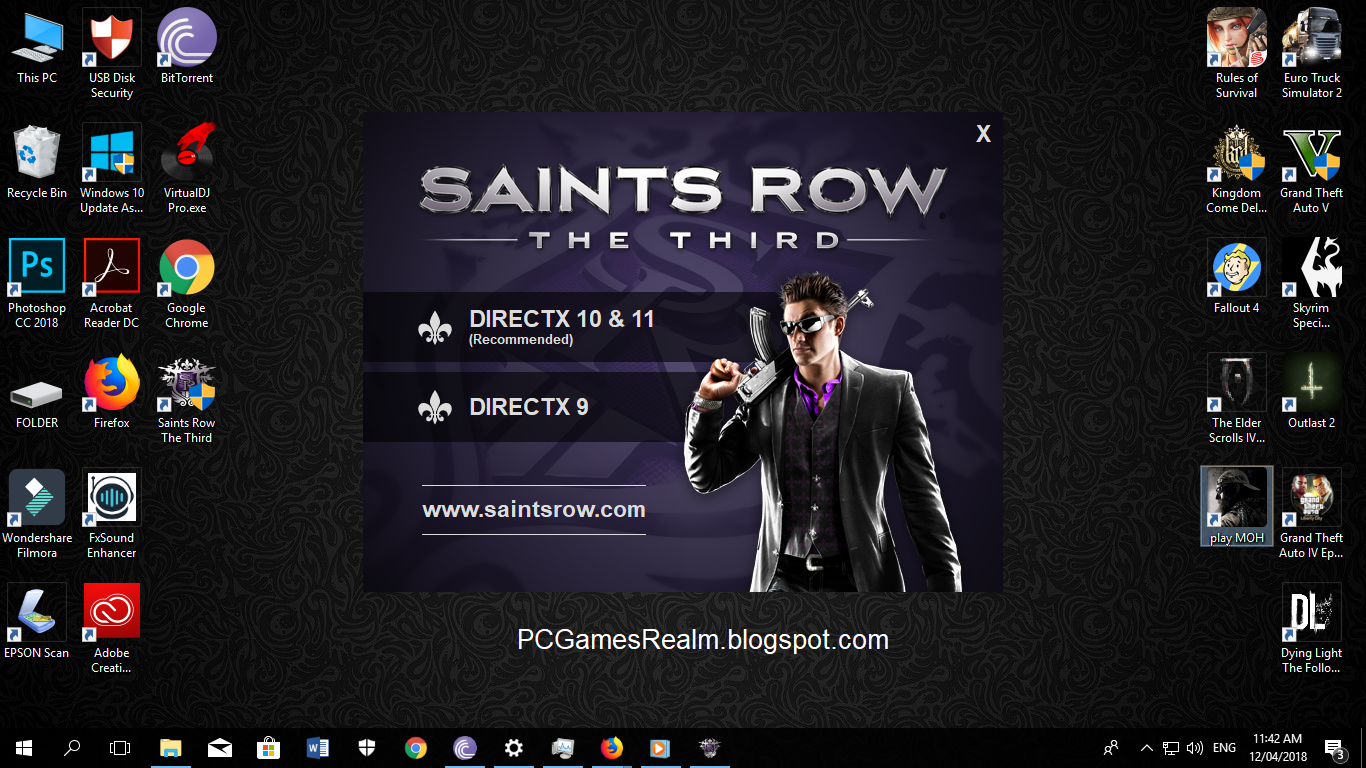Screen dimensions: 1366x768
Task: Launch VirtualDJ Pro.exe shortcut
Action: (x=187, y=169)
